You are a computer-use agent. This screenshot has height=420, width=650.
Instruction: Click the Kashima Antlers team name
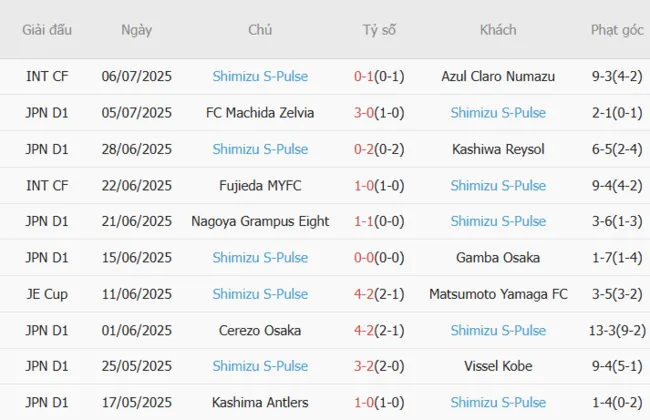tap(260, 402)
